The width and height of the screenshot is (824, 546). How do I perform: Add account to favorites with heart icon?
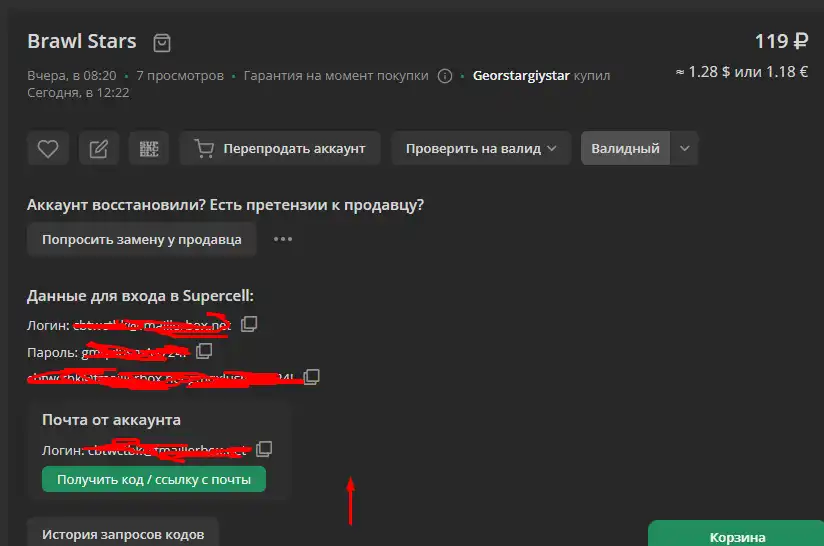48,149
